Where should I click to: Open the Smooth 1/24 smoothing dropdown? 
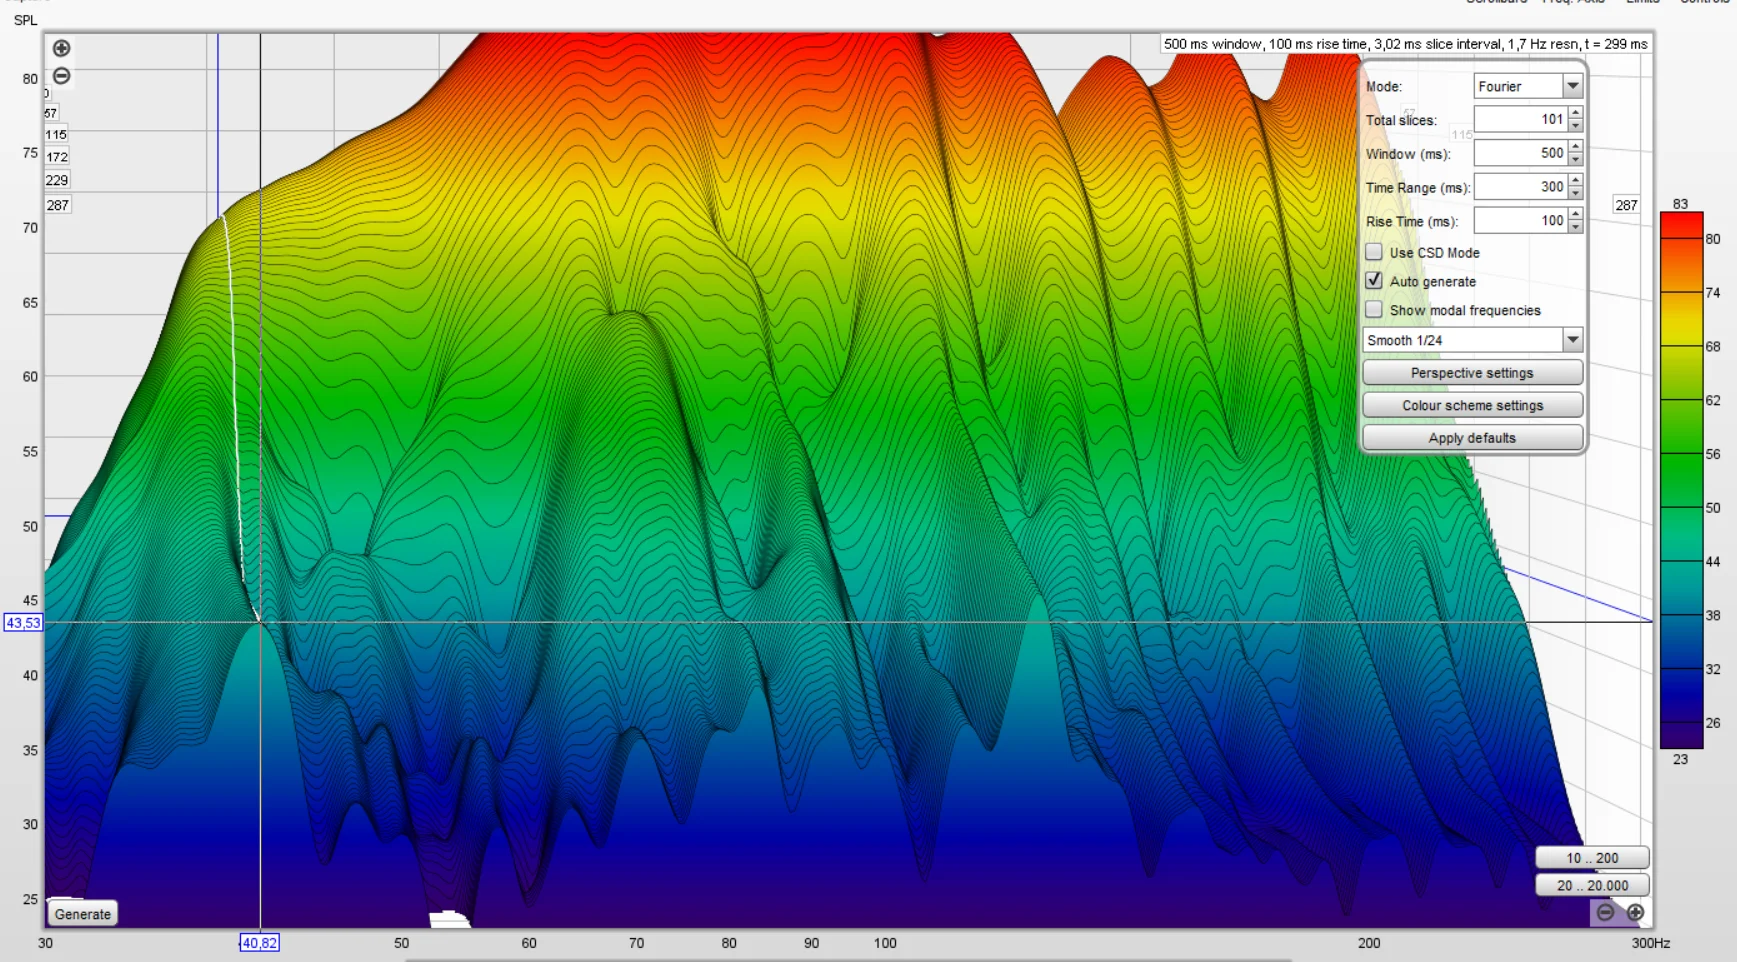click(1472, 340)
